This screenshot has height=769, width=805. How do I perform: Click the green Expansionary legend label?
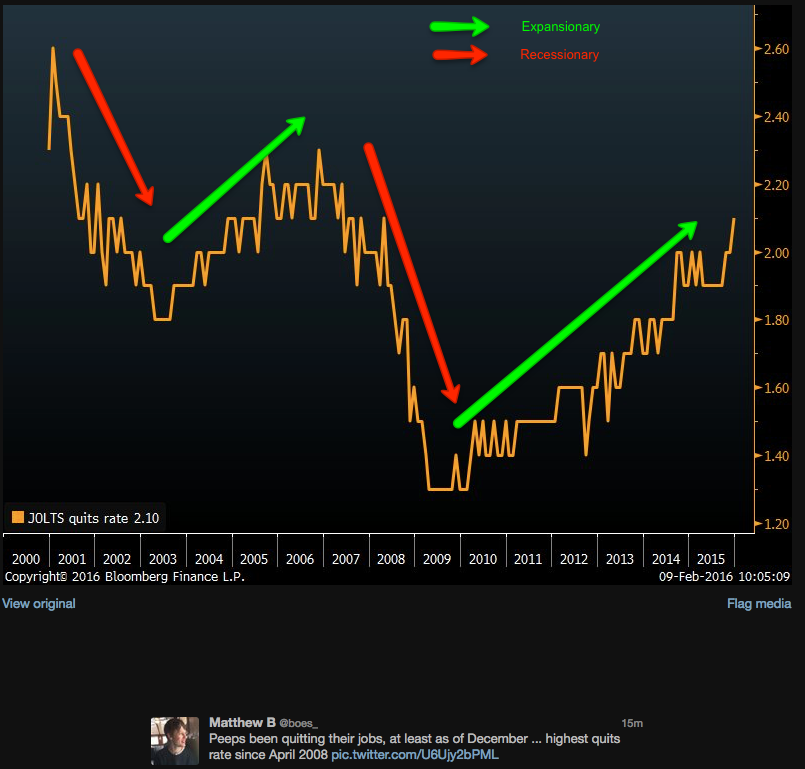coord(561,27)
